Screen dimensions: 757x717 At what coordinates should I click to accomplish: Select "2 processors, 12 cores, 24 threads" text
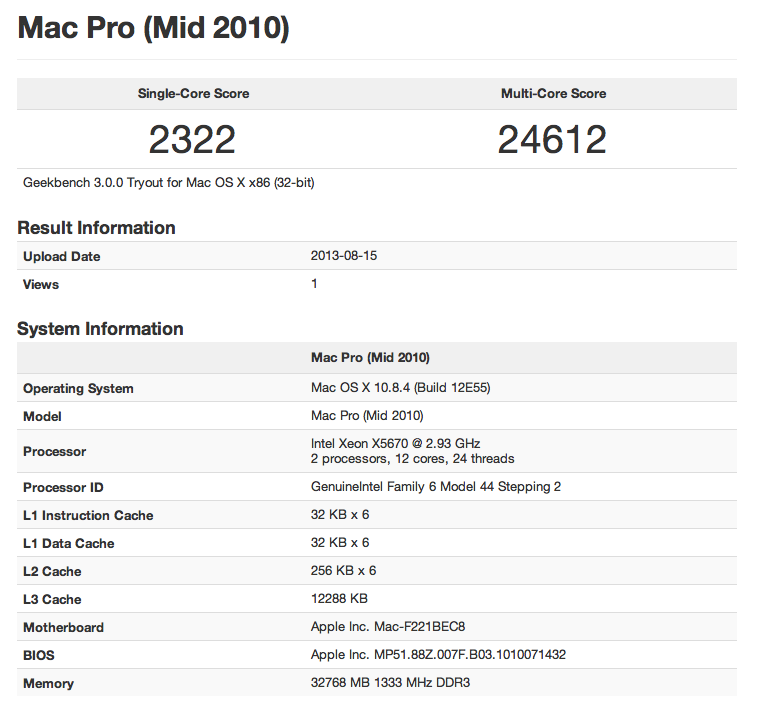[413, 459]
